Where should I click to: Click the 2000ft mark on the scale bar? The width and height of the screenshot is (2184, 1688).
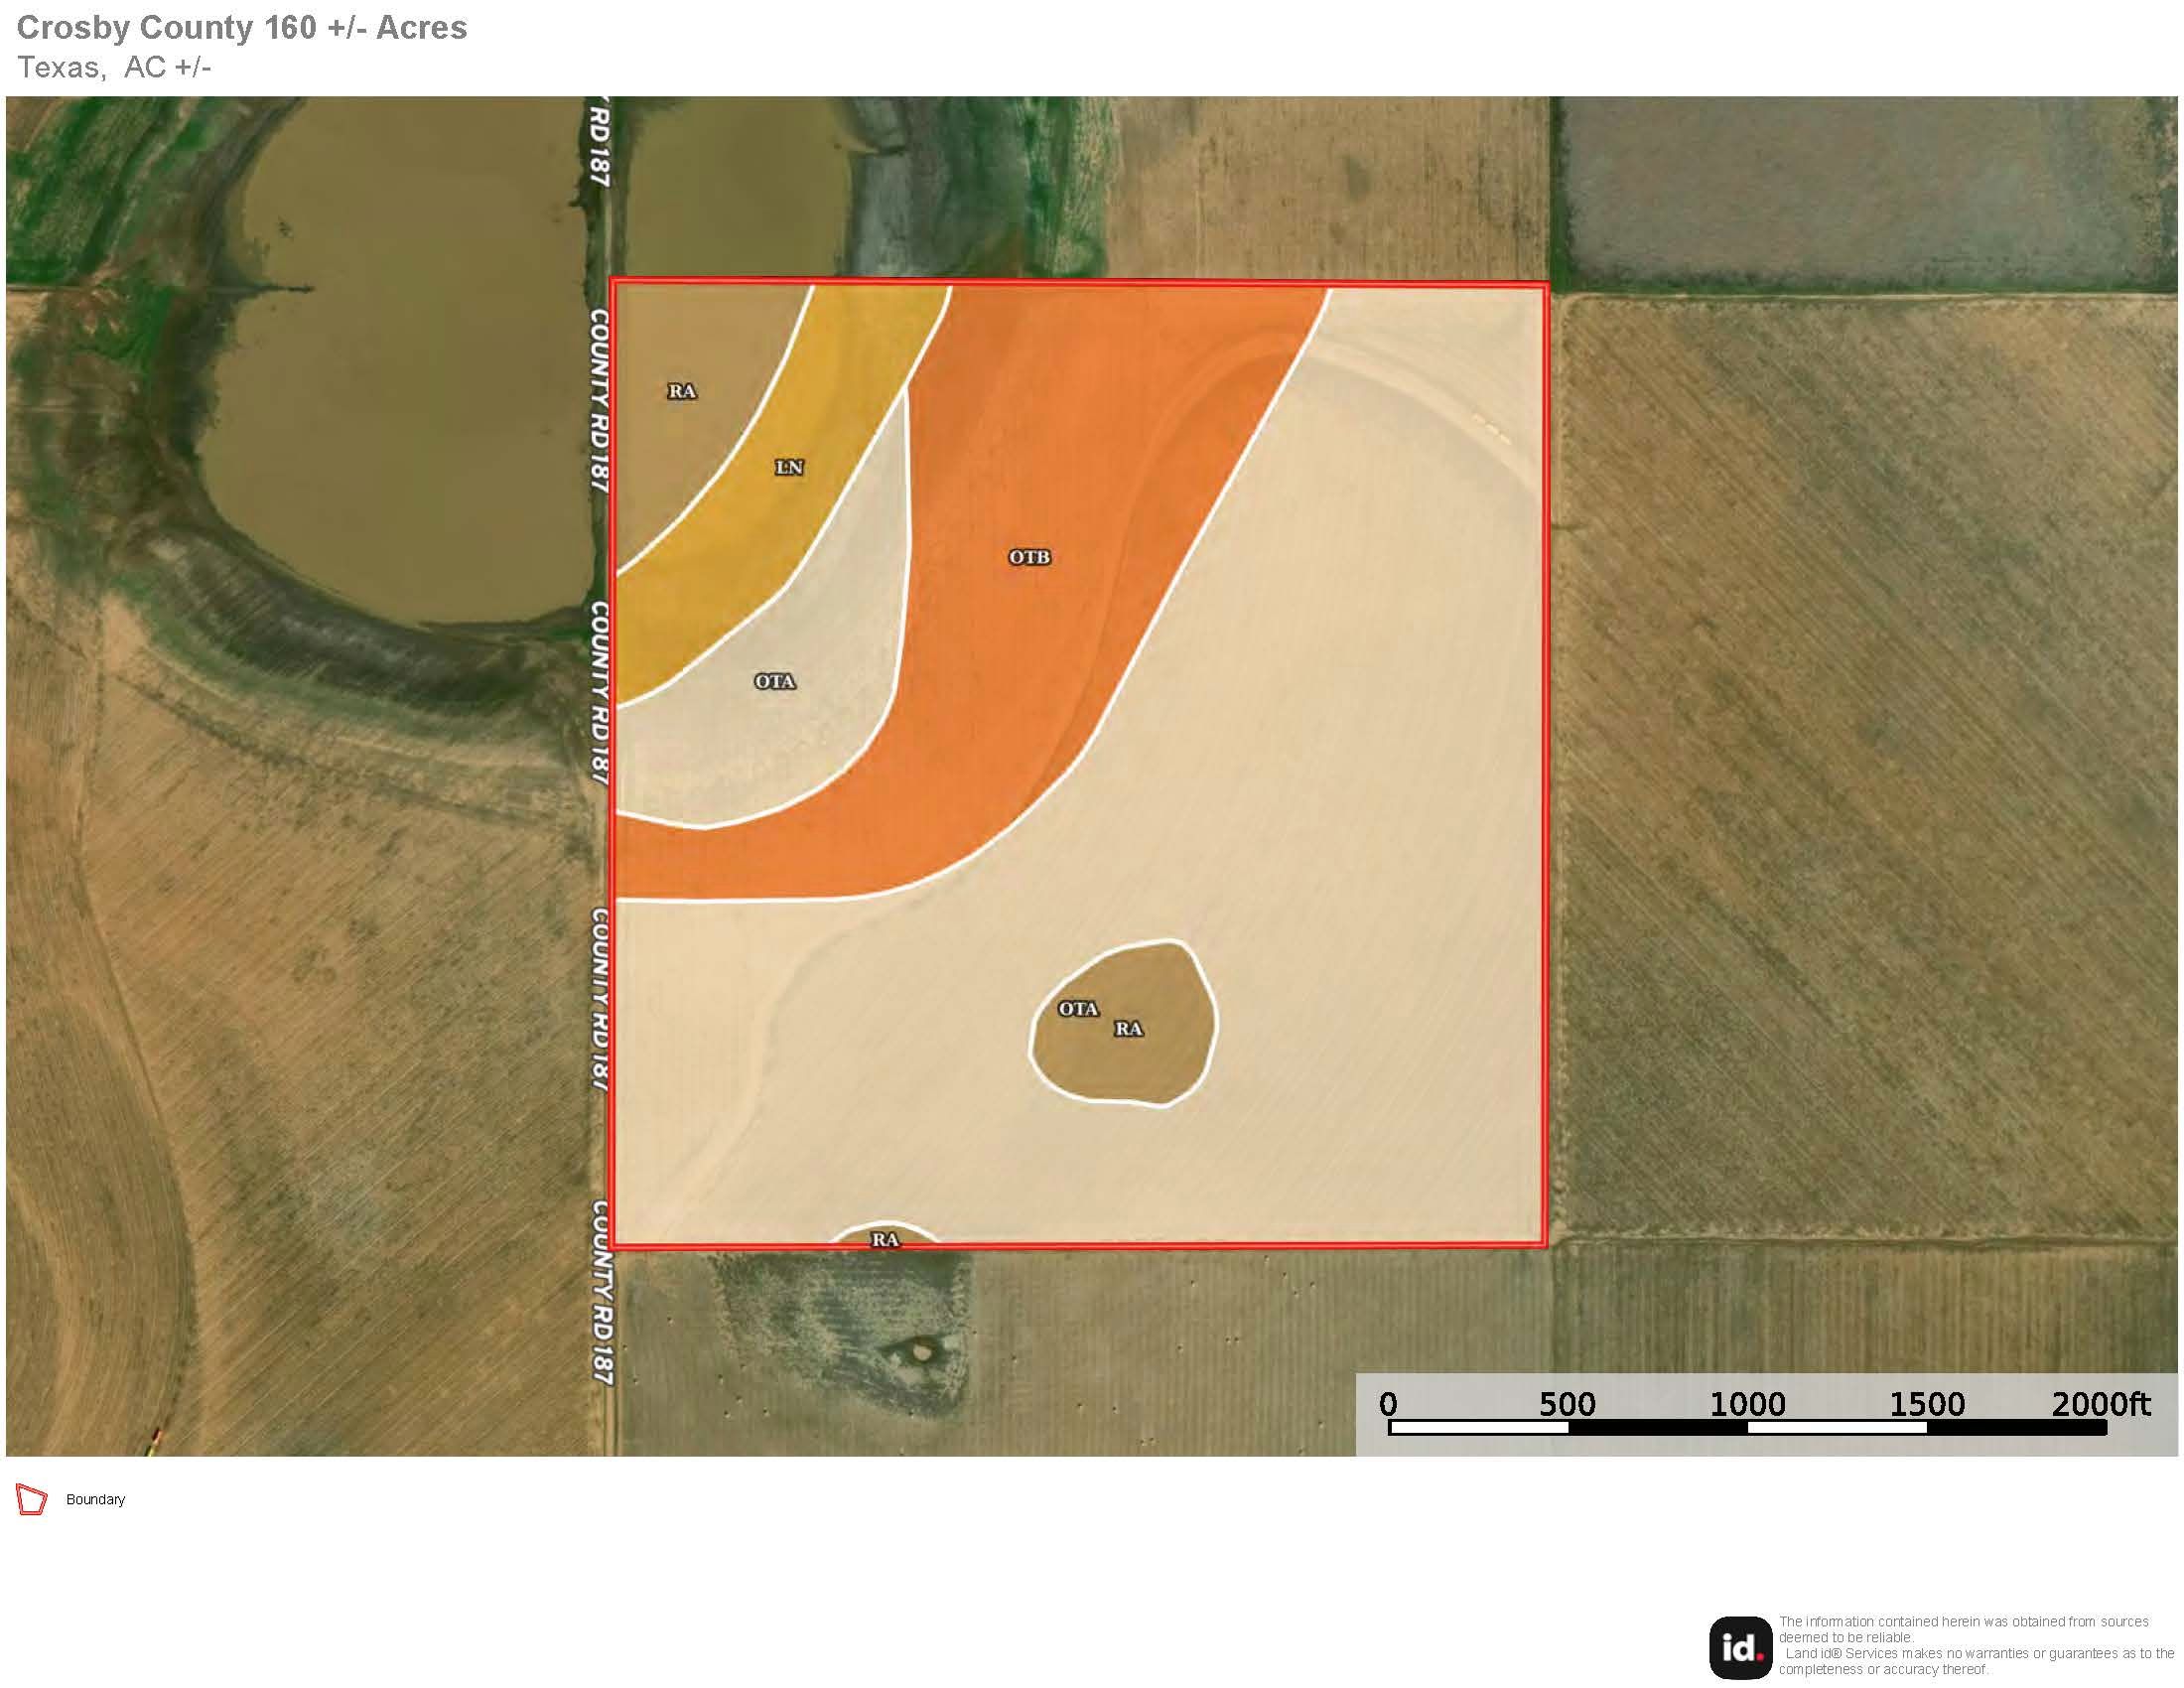[2099, 1404]
